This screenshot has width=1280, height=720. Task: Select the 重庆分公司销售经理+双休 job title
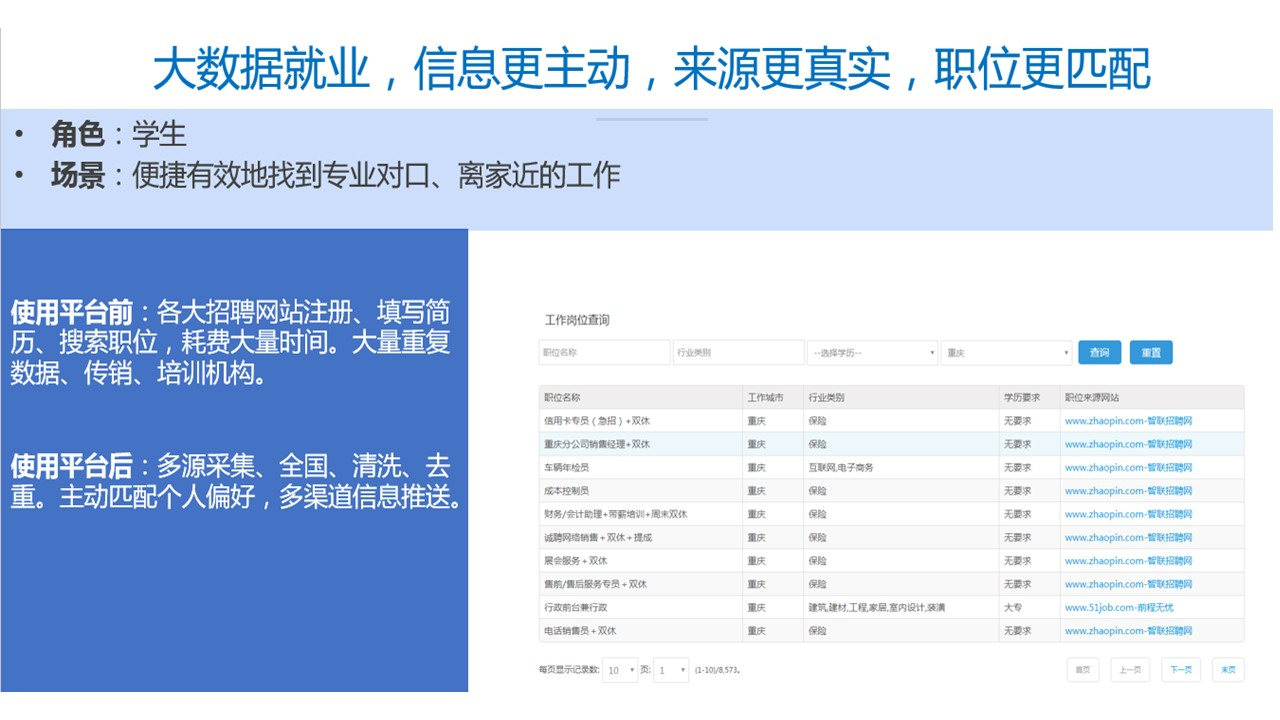[x=597, y=444]
